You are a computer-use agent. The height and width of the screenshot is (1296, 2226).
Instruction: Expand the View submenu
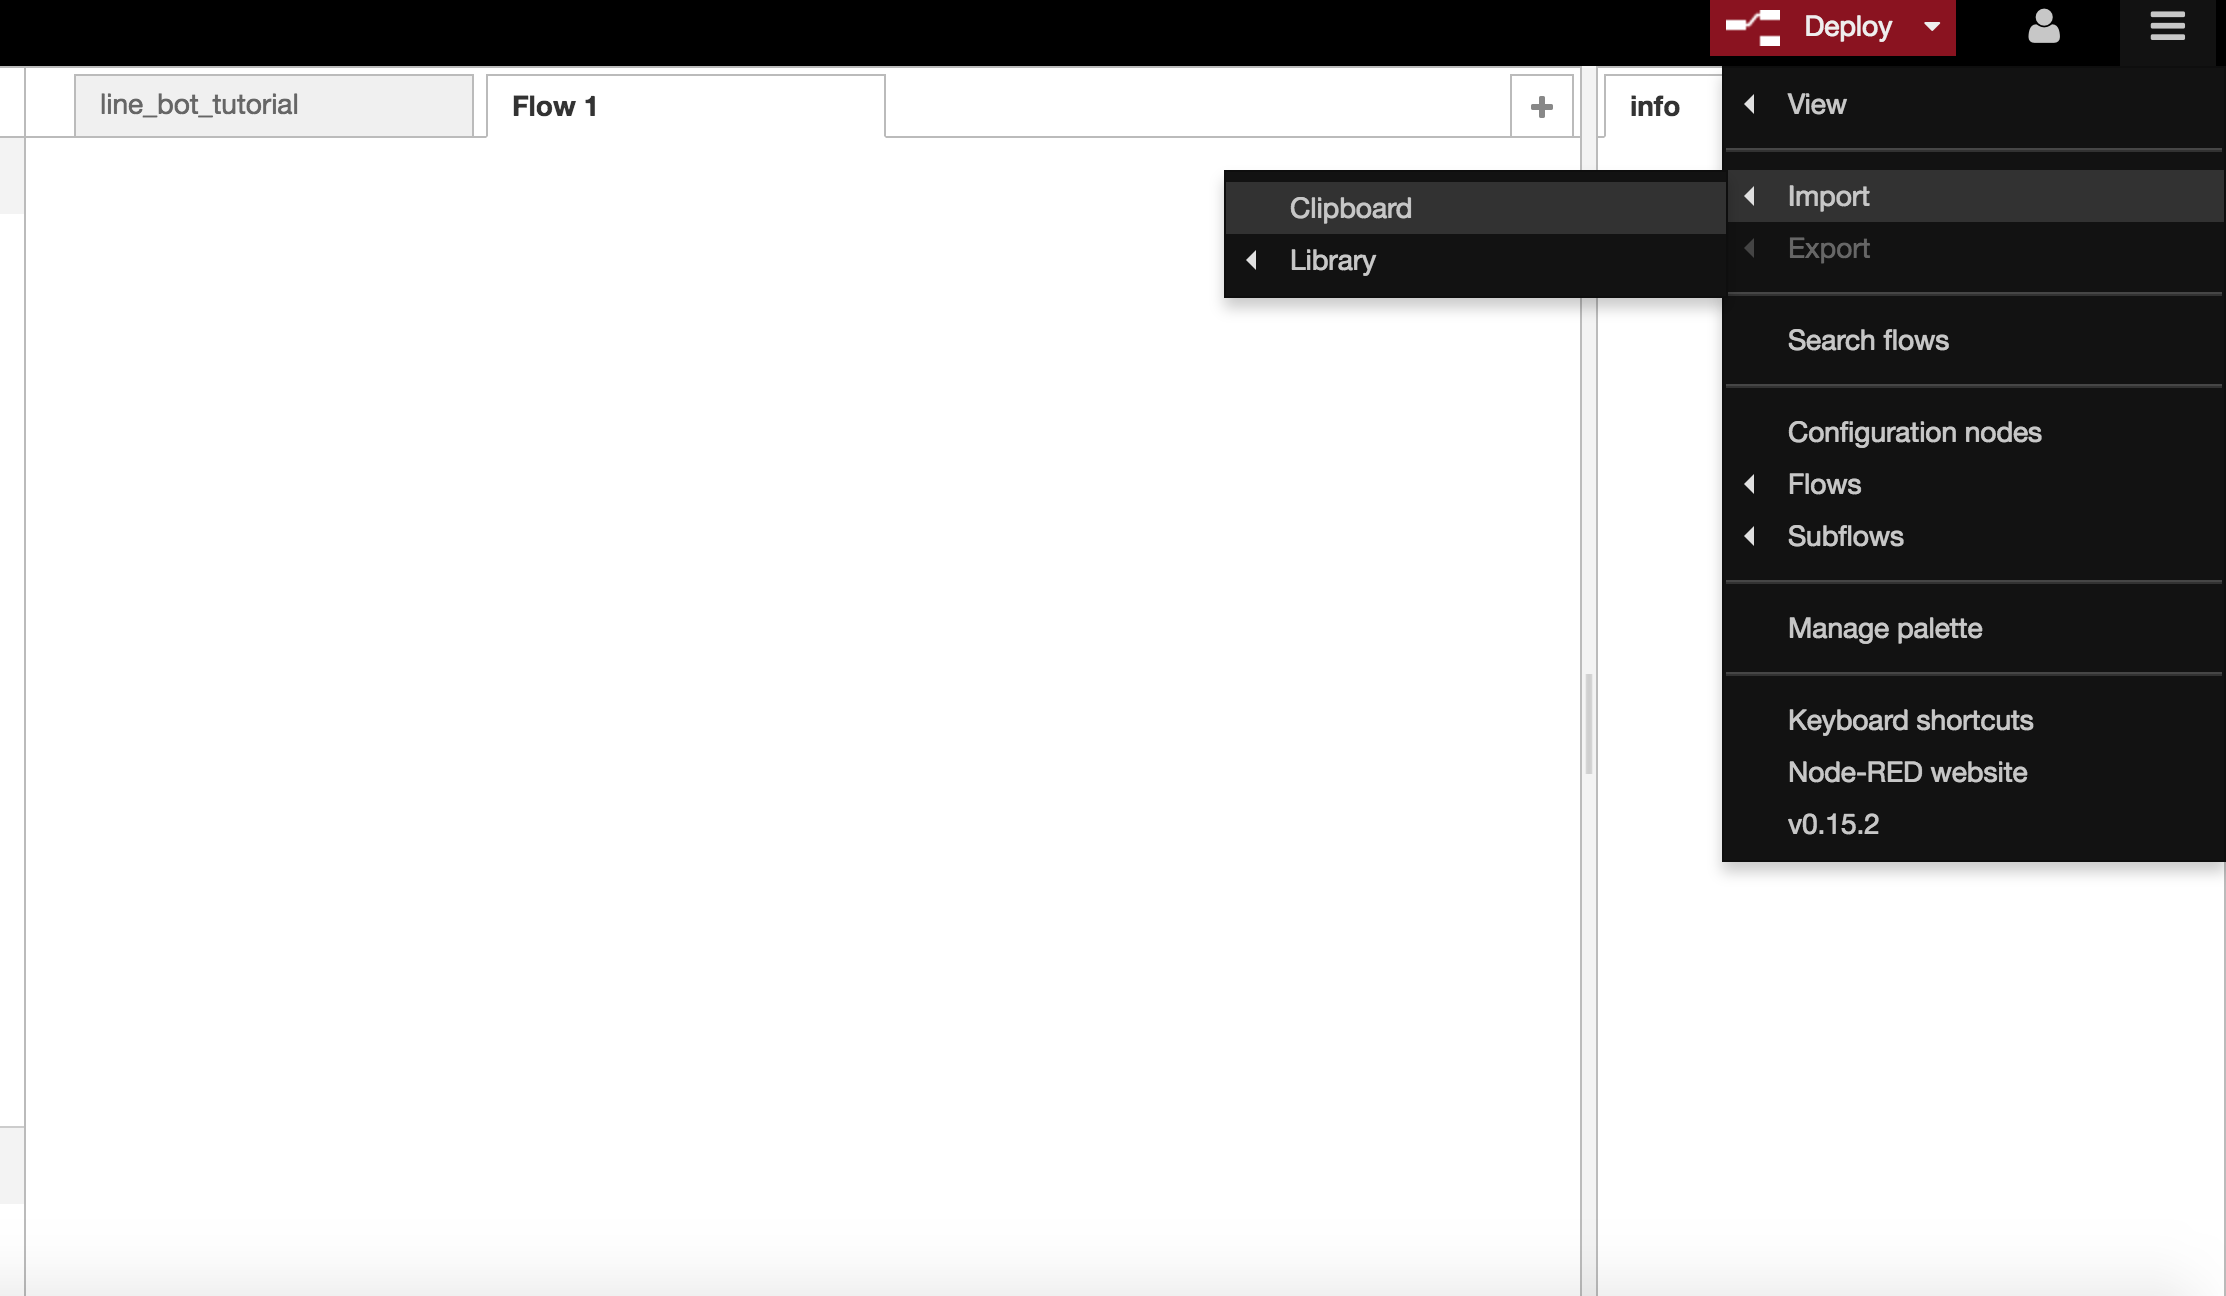click(1973, 104)
